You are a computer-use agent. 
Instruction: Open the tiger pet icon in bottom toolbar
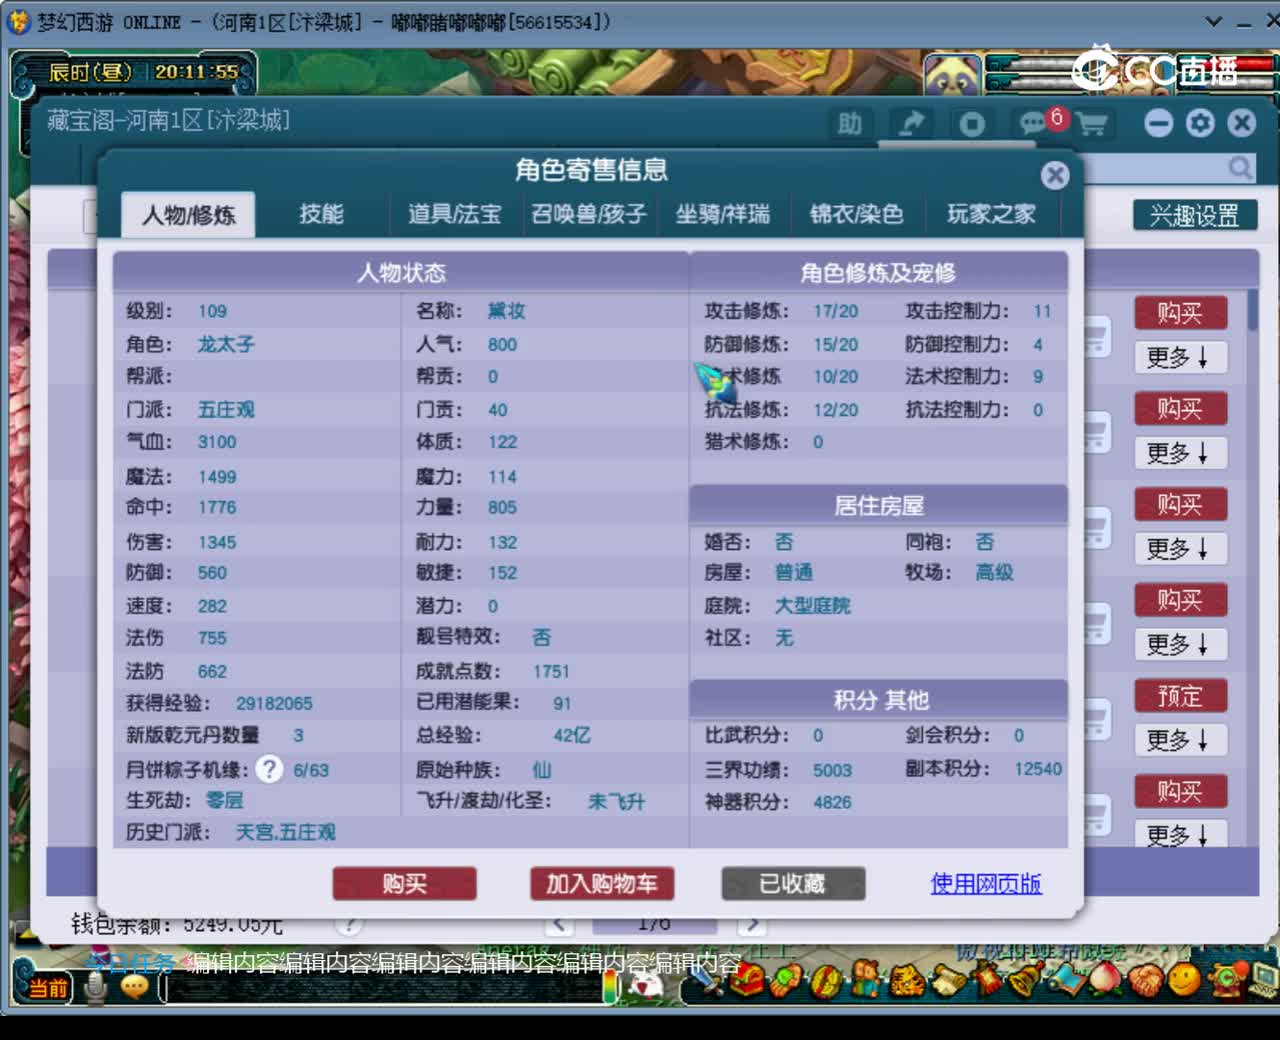tap(907, 981)
